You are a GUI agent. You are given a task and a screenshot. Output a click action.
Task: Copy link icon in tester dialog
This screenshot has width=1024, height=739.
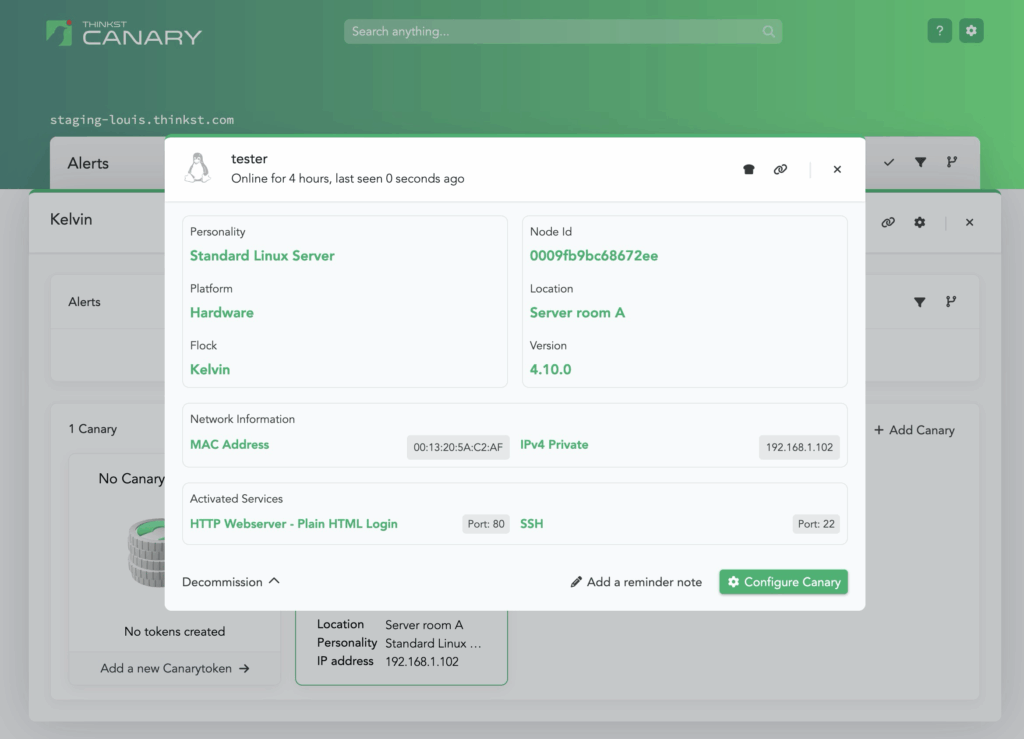tap(780, 169)
